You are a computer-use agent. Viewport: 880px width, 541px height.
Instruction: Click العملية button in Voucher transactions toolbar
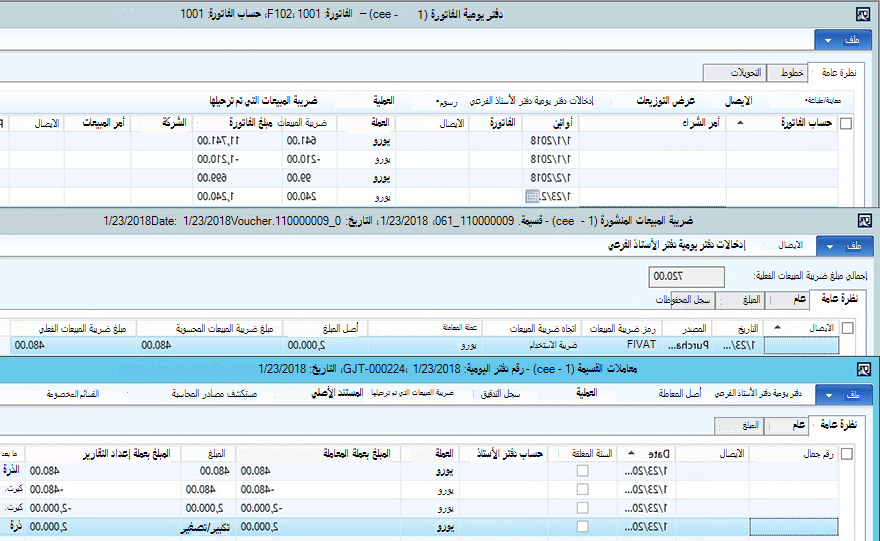pyautogui.click(x=586, y=393)
